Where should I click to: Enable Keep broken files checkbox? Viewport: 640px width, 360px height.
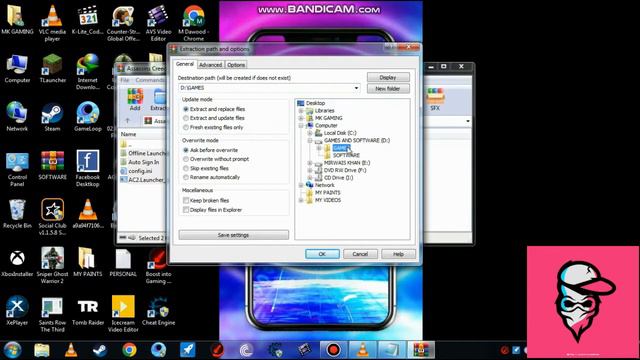pyautogui.click(x=186, y=200)
